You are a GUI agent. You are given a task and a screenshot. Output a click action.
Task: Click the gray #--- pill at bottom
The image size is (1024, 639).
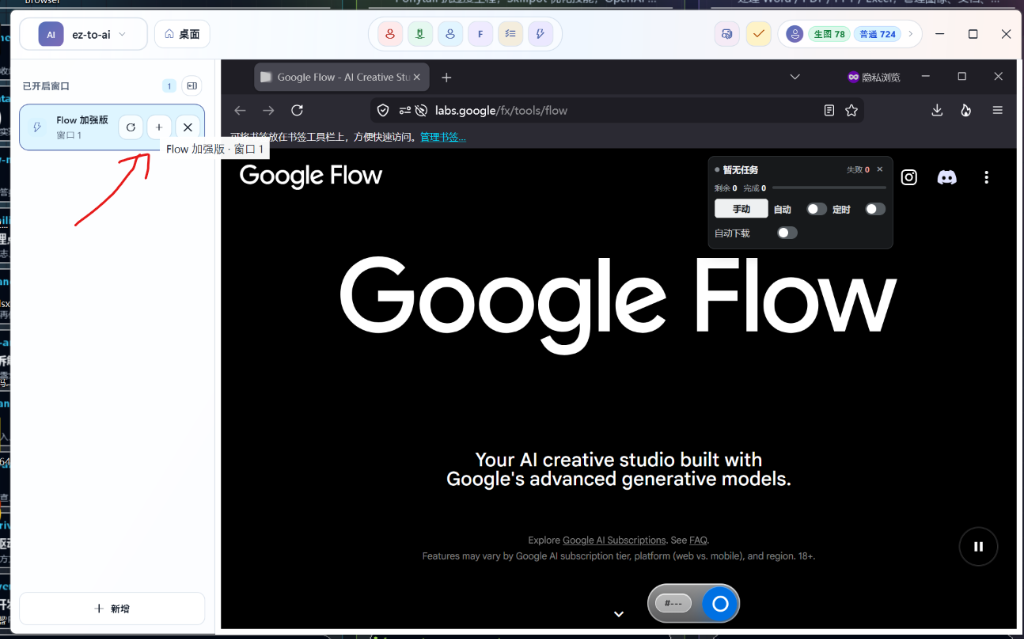coord(673,603)
